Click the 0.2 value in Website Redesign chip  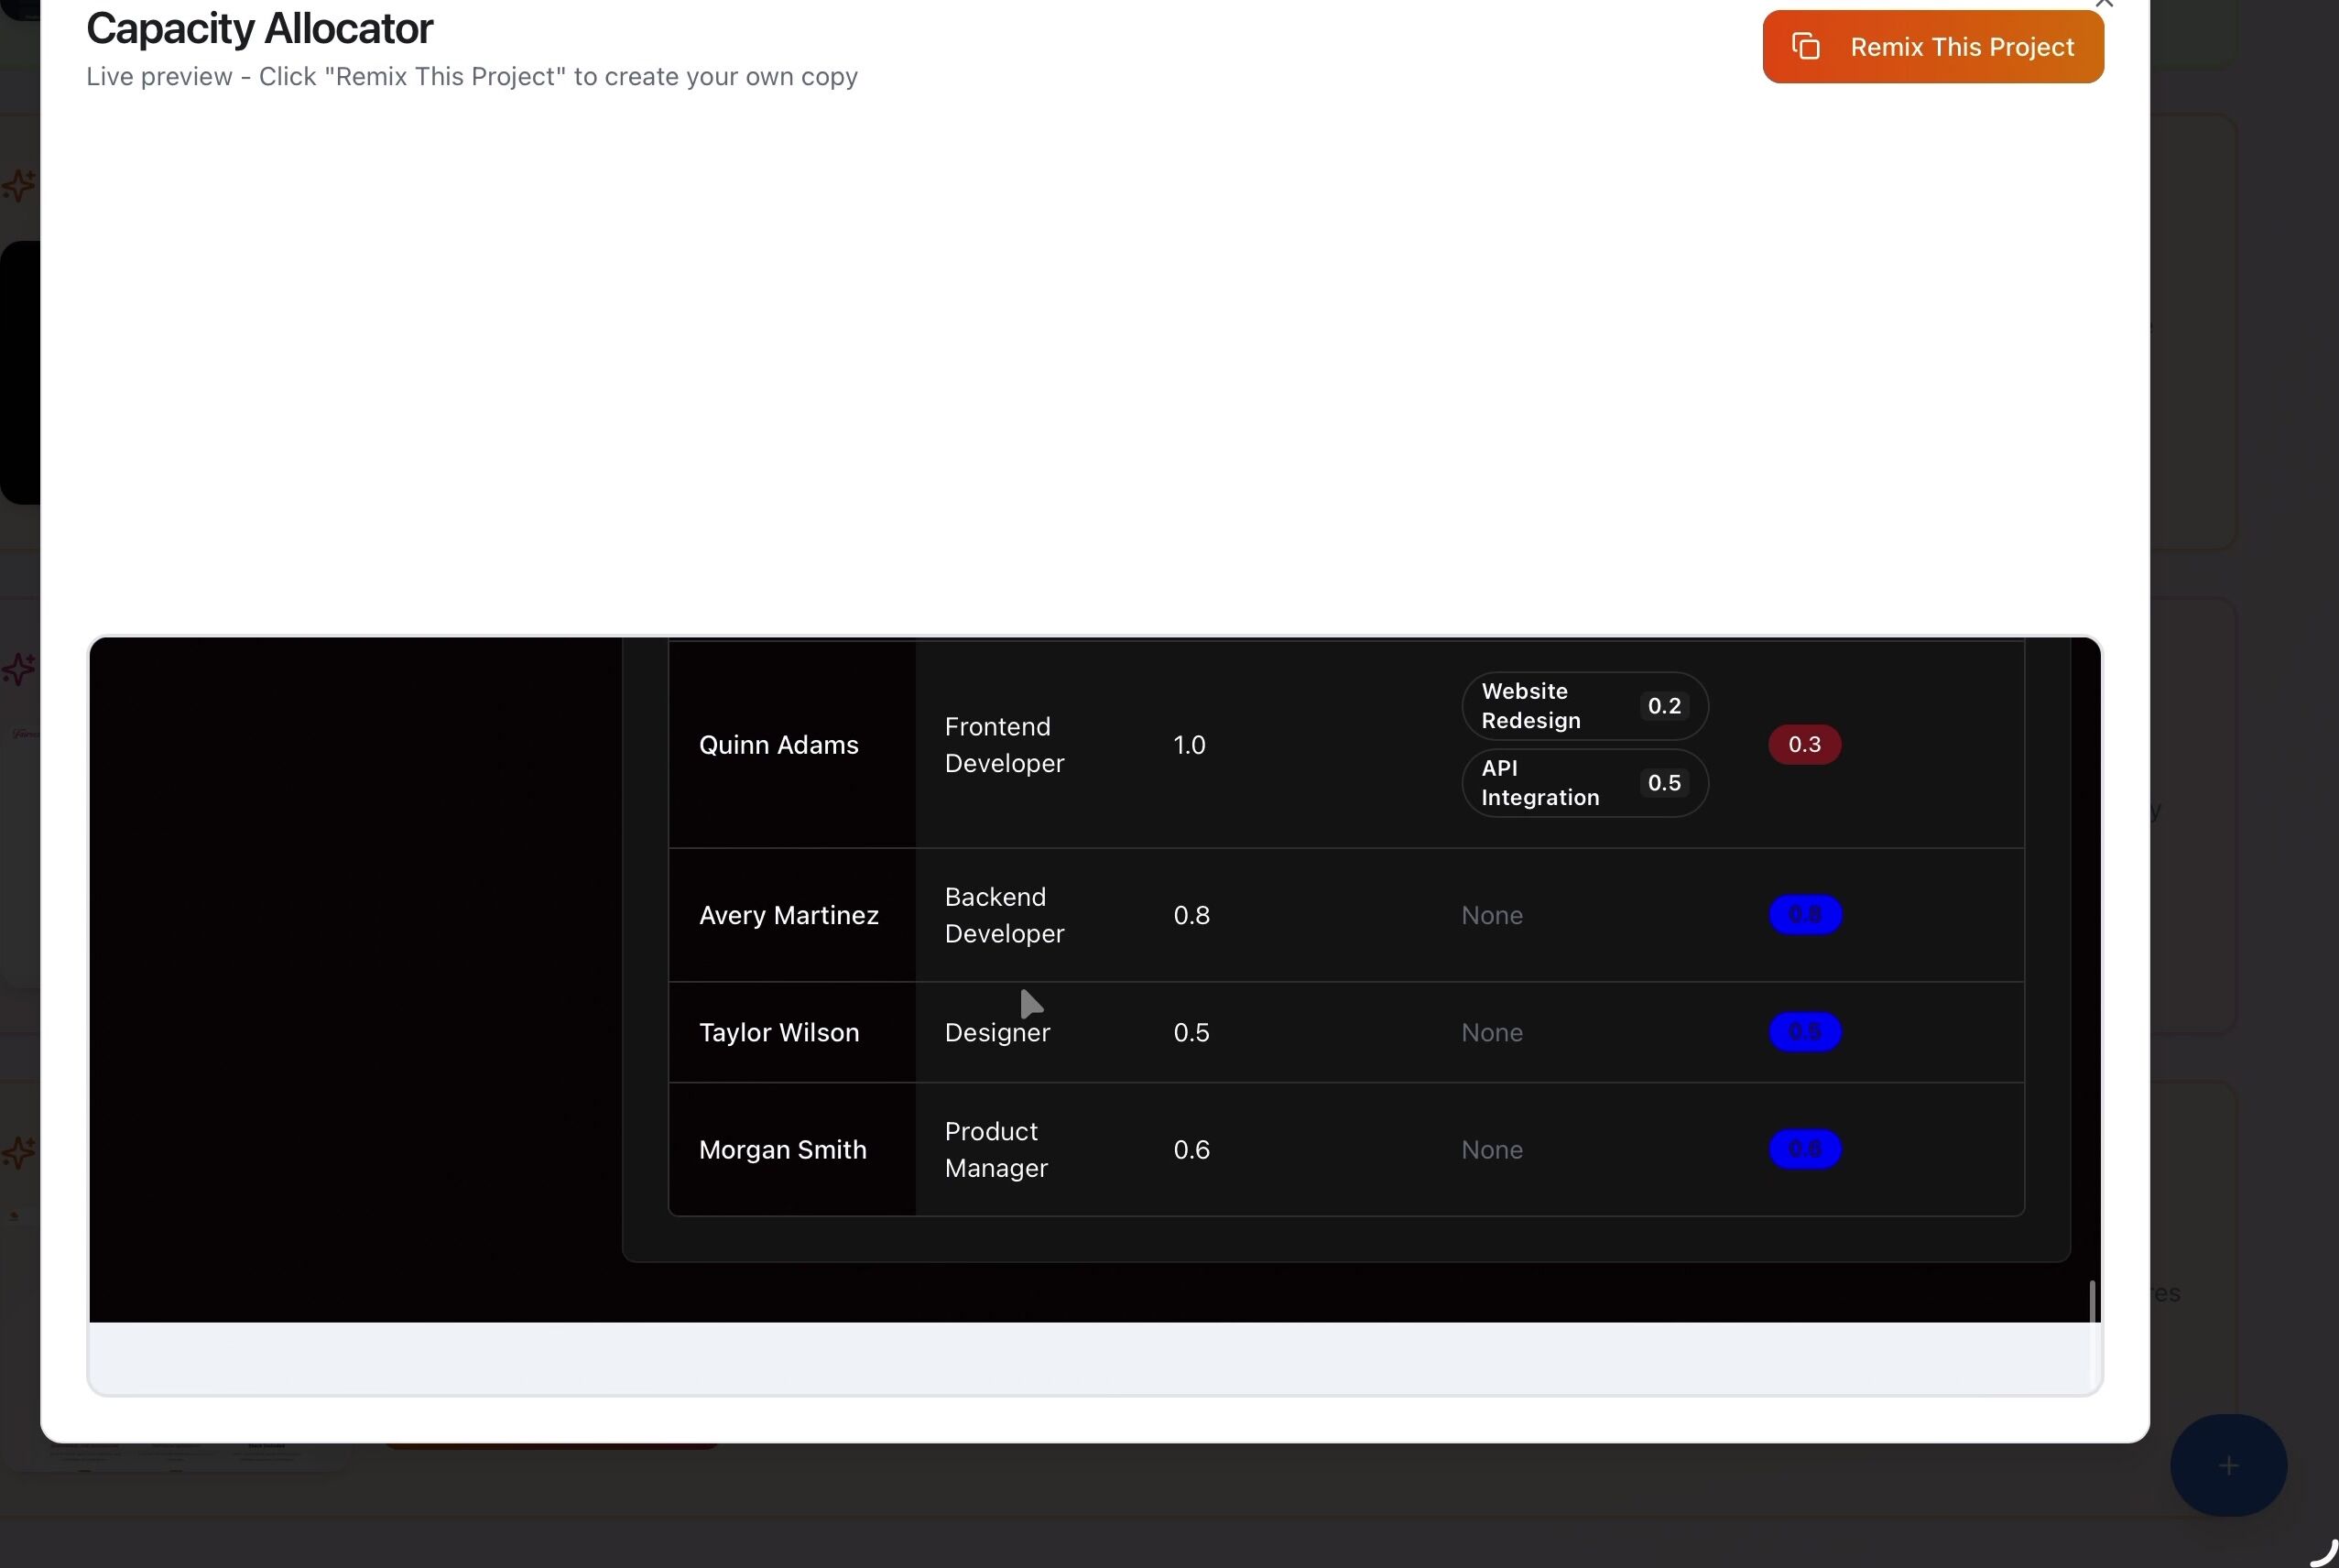click(x=1664, y=706)
